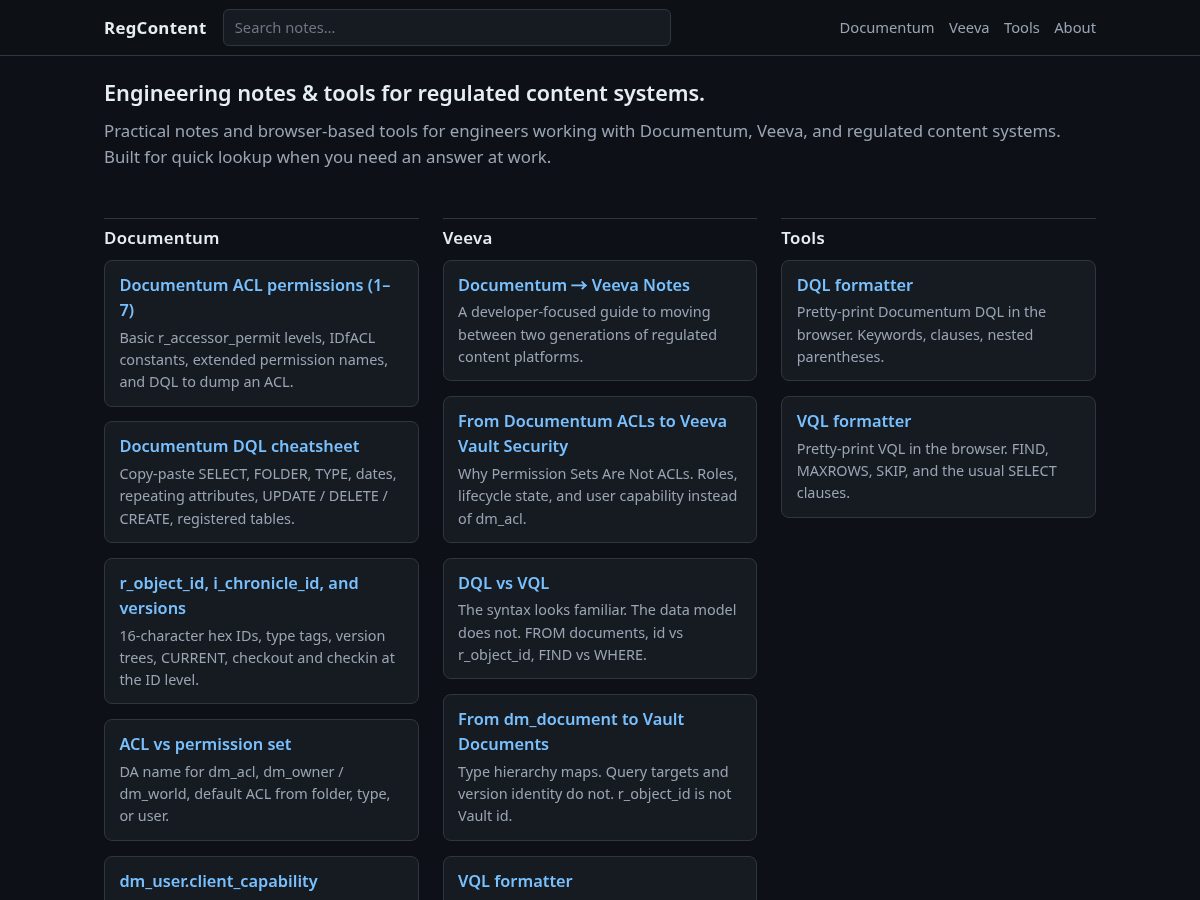Click the Veeva column heading
This screenshot has height=900, width=1200.
(x=468, y=238)
